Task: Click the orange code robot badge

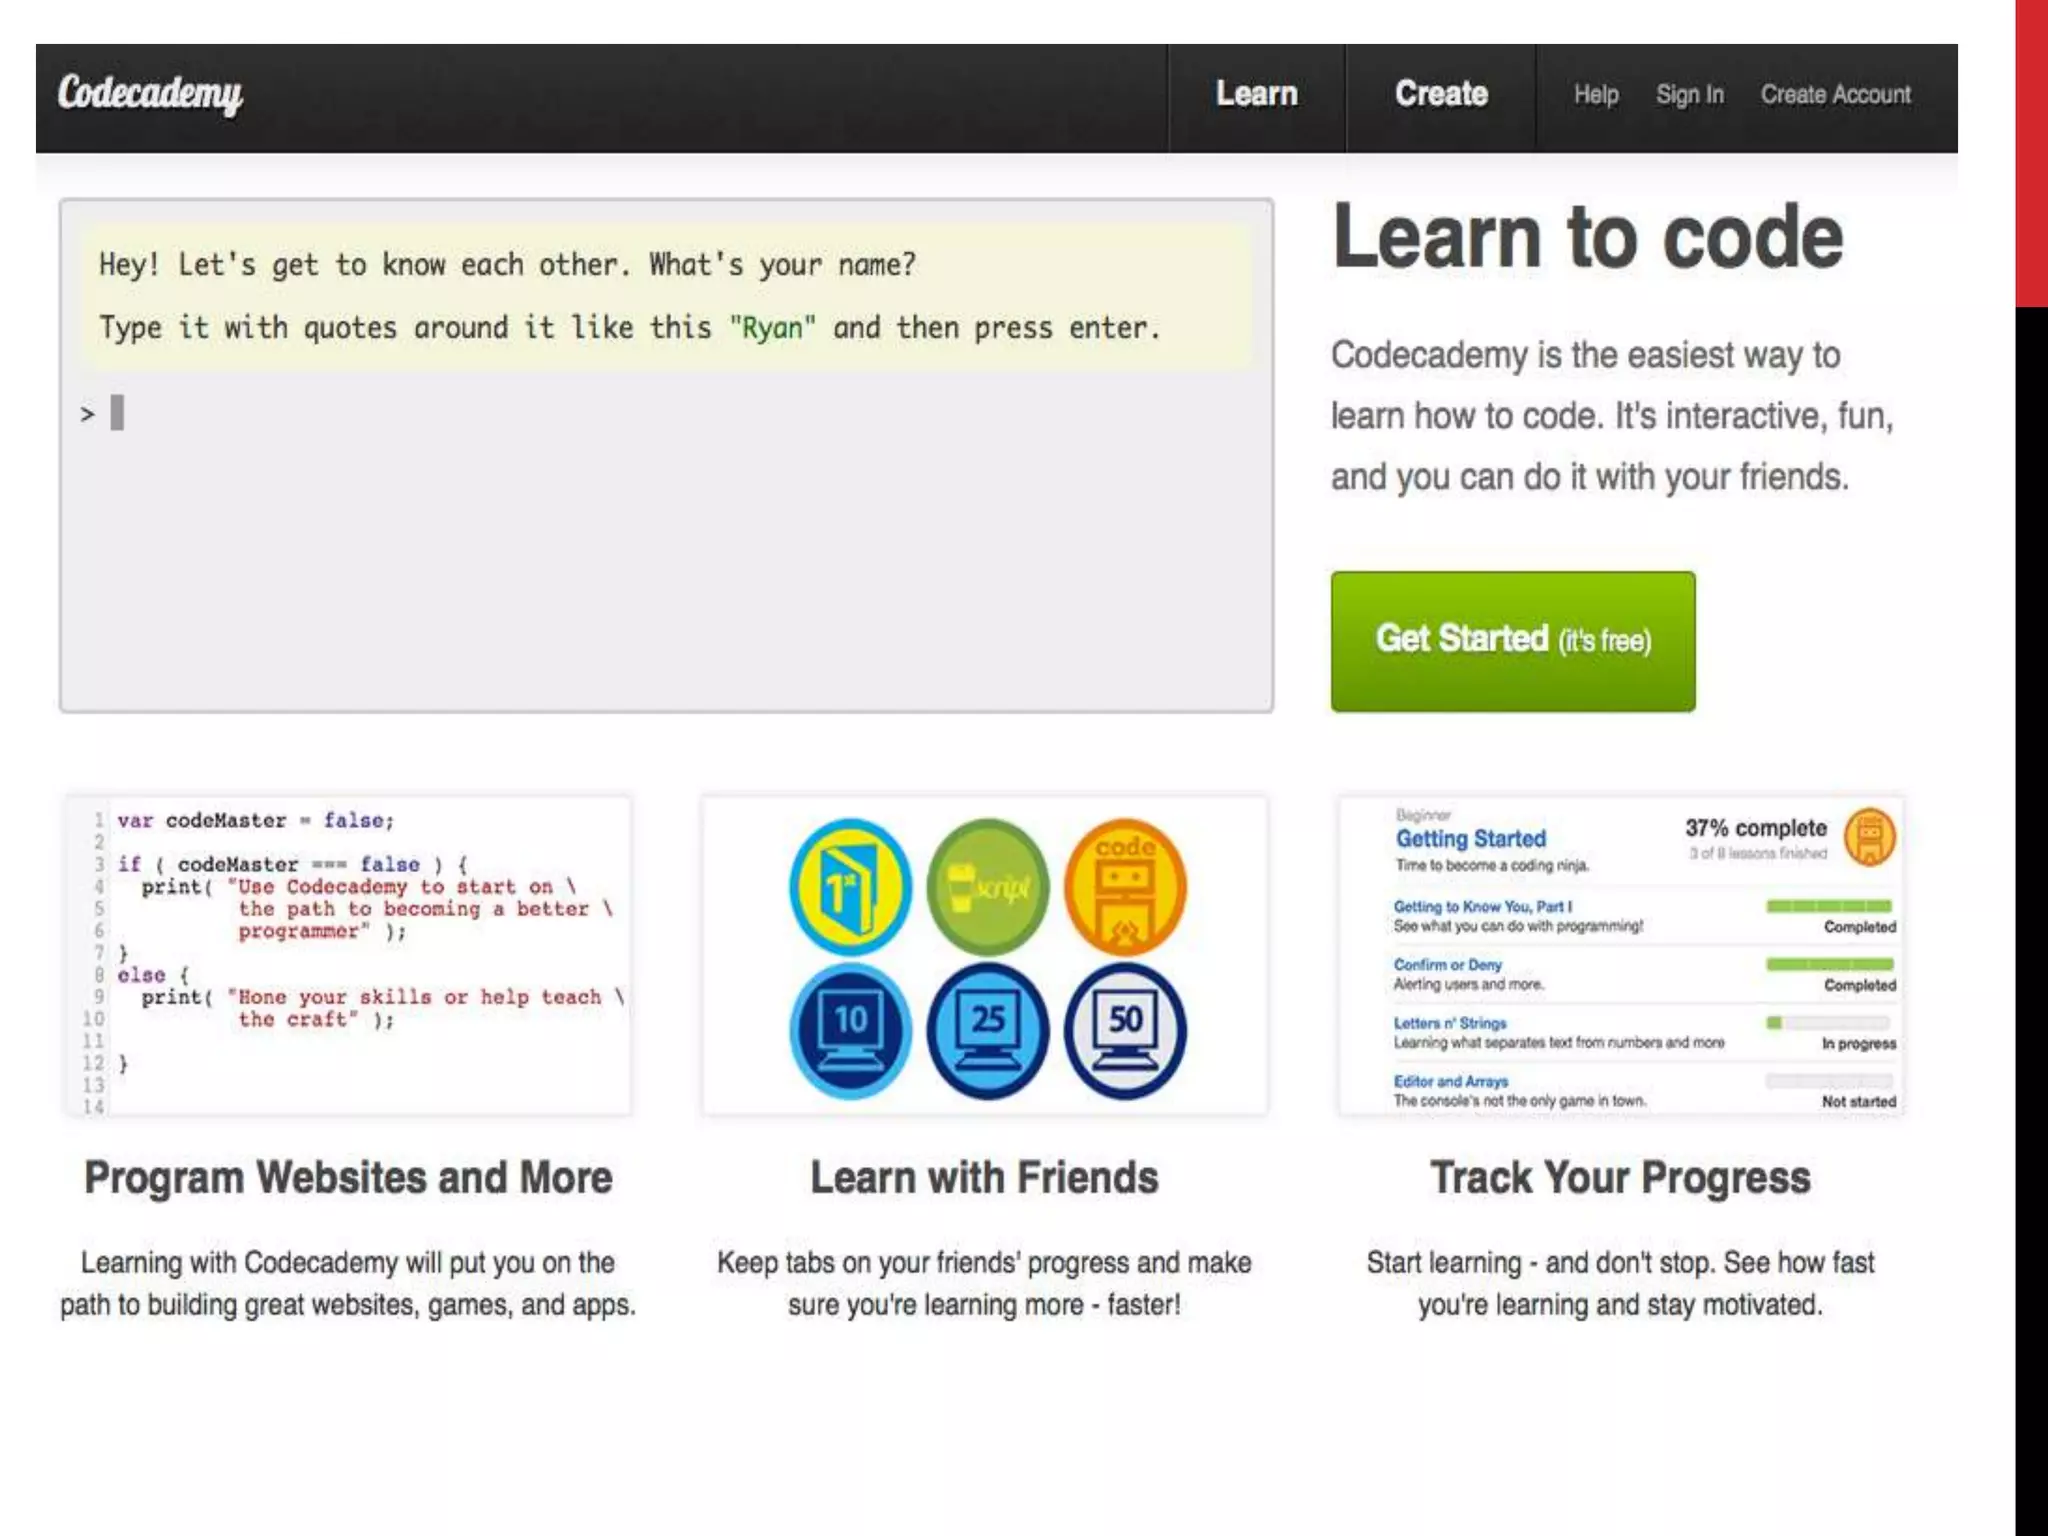Action: pyautogui.click(x=1125, y=887)
